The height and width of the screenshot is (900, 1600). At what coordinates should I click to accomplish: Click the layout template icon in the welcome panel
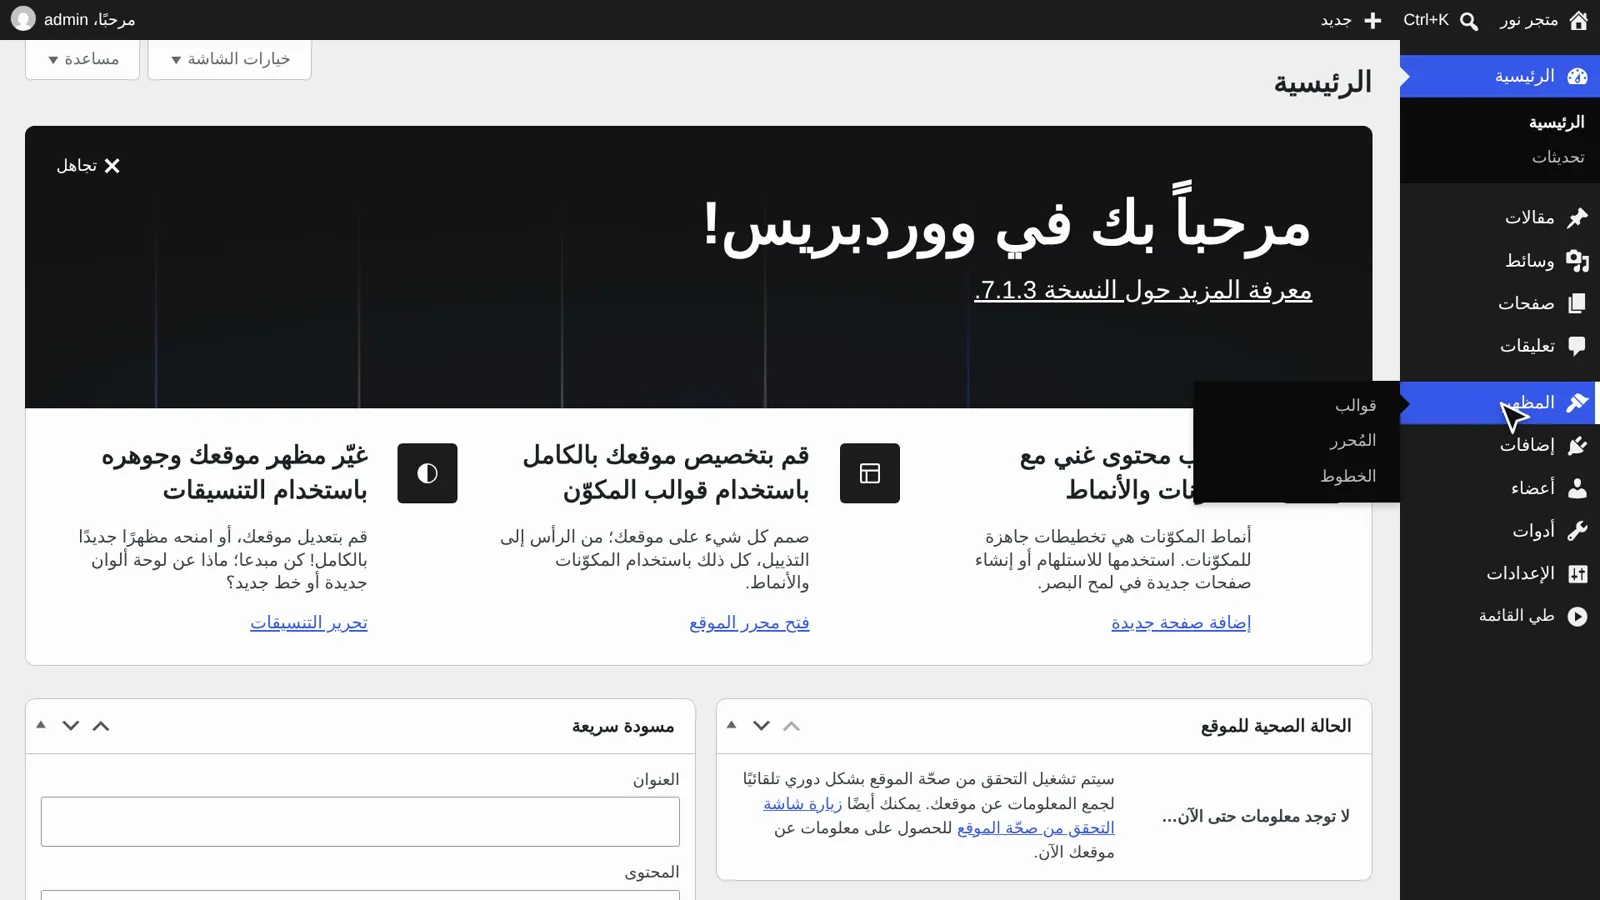(x=870, y=473)
